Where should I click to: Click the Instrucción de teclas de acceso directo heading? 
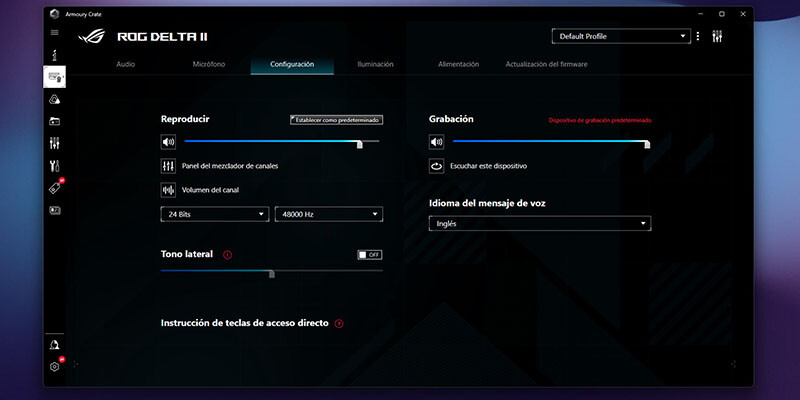(245, 323)
